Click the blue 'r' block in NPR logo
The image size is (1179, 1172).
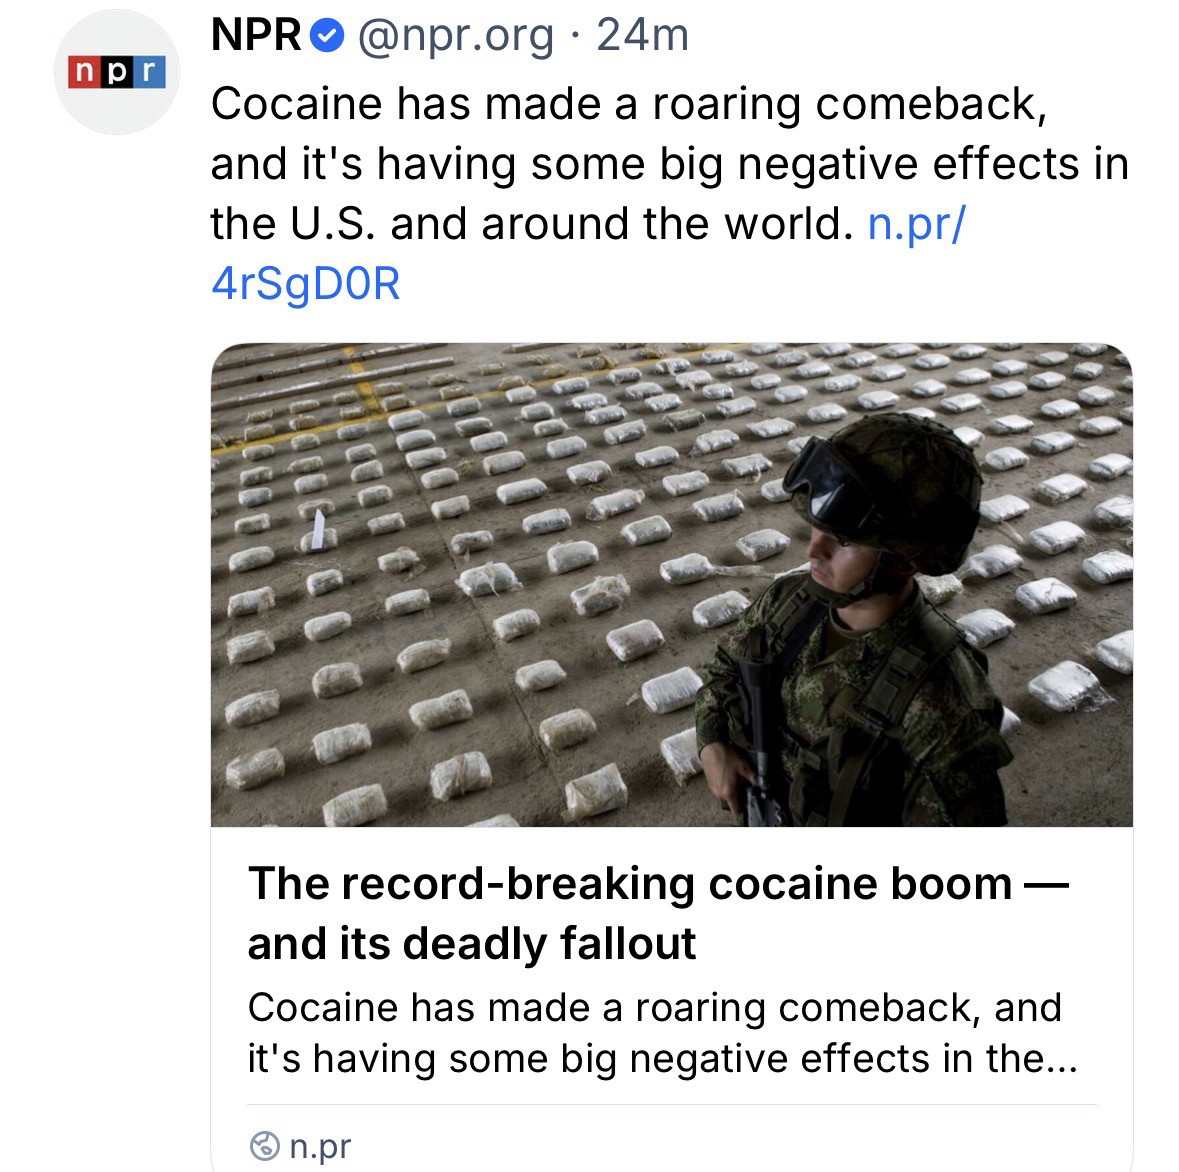click(x=149, y=72)
